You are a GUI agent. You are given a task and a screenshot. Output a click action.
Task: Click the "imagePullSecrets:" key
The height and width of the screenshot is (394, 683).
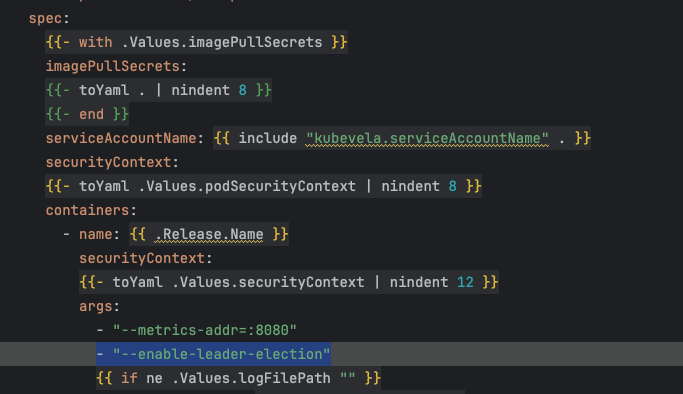[x=116, y=66]
